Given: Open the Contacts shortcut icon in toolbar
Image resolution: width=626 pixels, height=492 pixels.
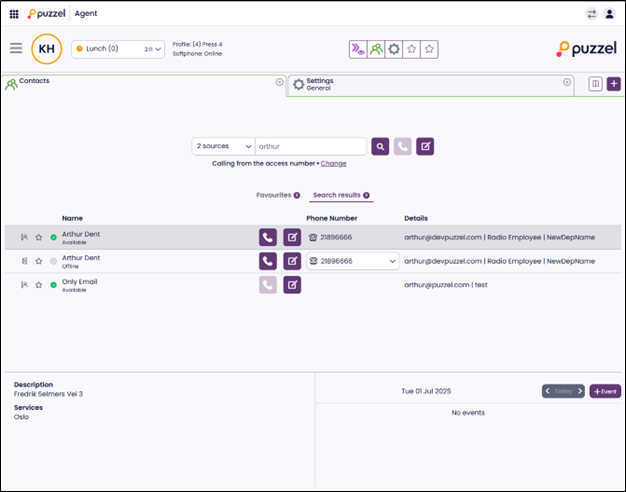Looking at the screenshot, I should coord(376,50).
